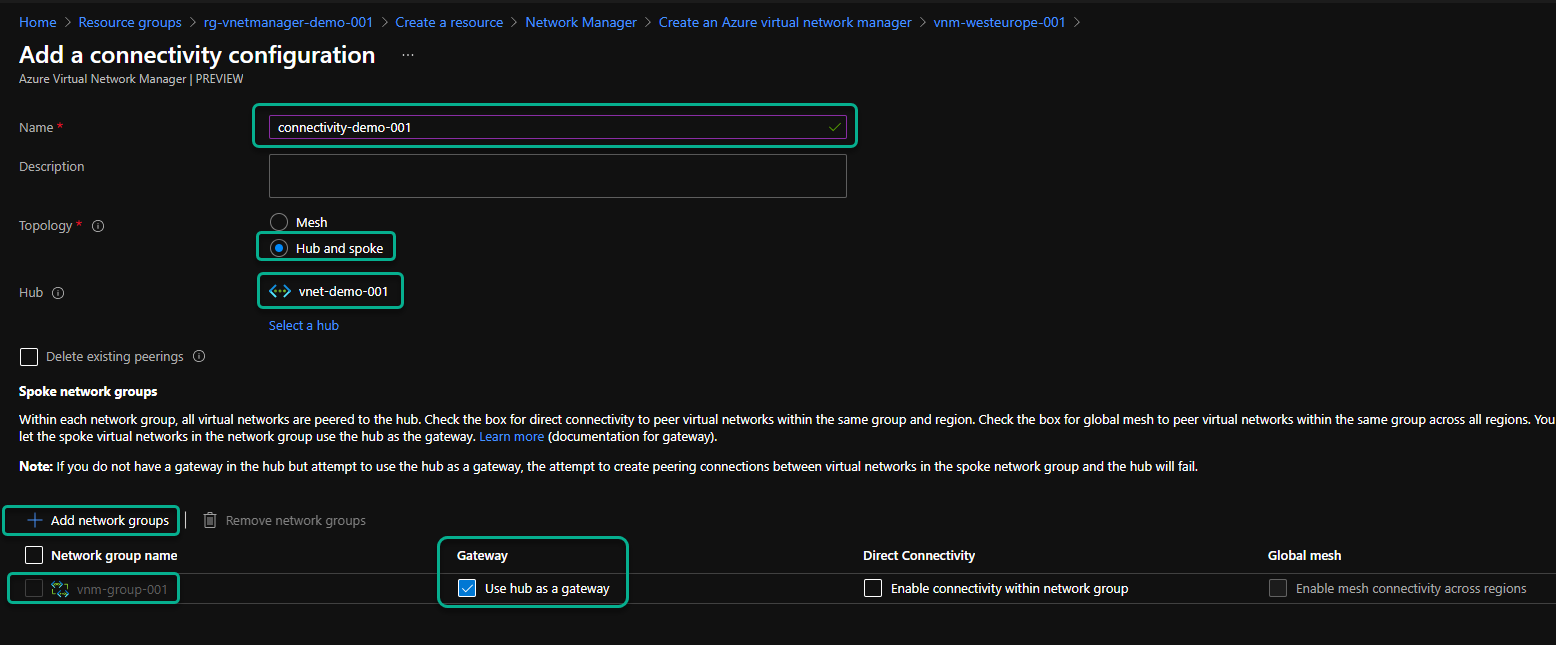Uncheck Use hub as a gateway
This screenshot has width=1556, height=645.
[467, 588]
